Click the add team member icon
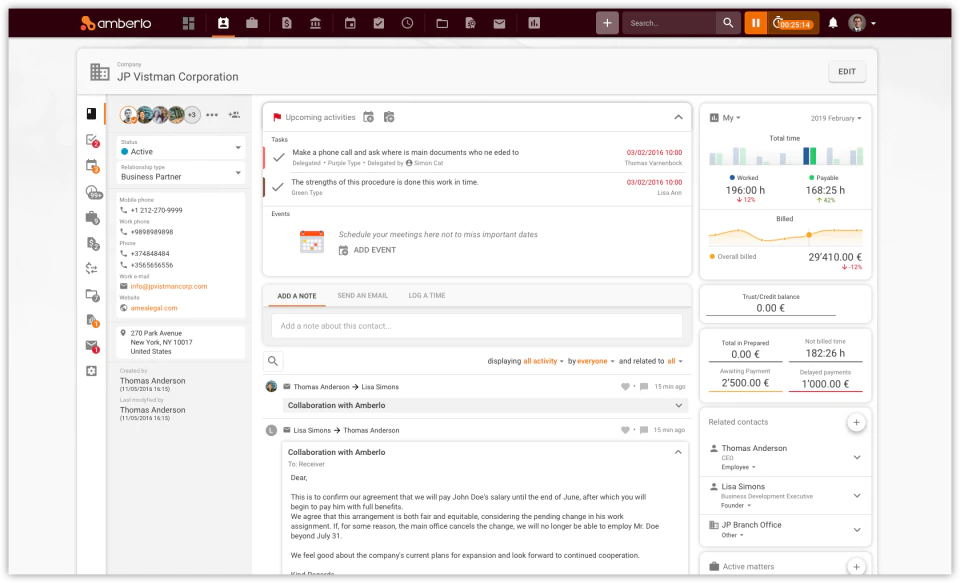The height and width of the screenshot is (583, 960). tap(234, 115)
